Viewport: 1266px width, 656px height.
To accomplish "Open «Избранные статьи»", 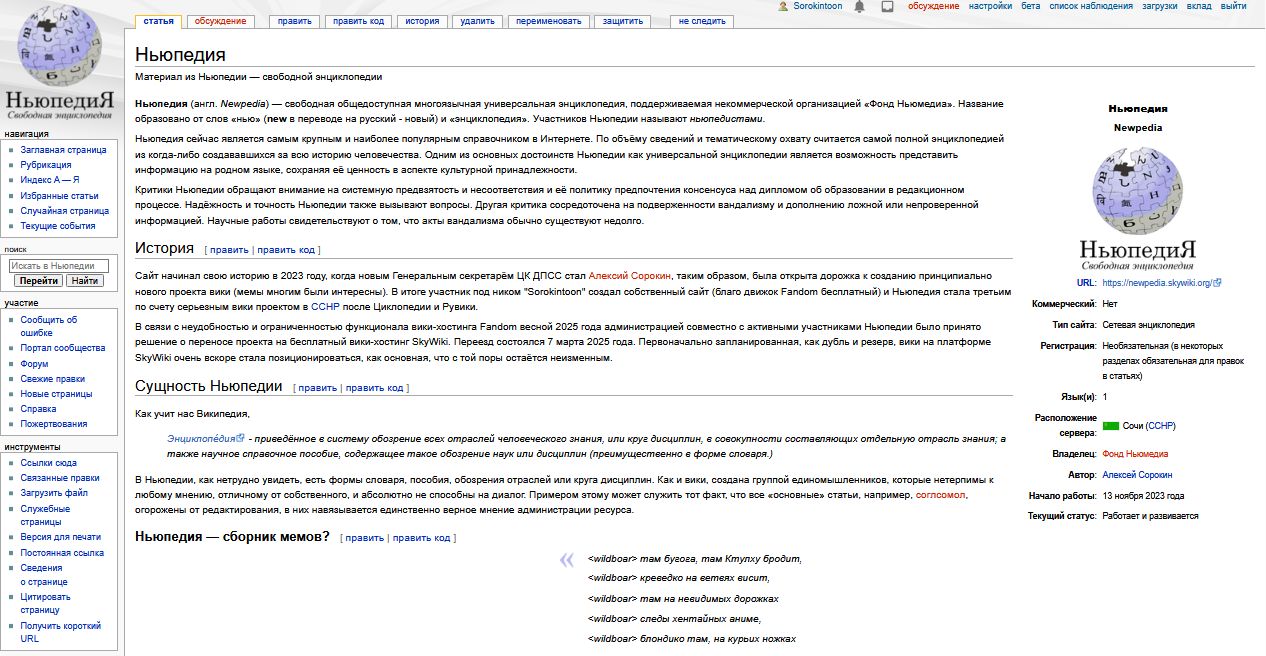I will 59,196.
